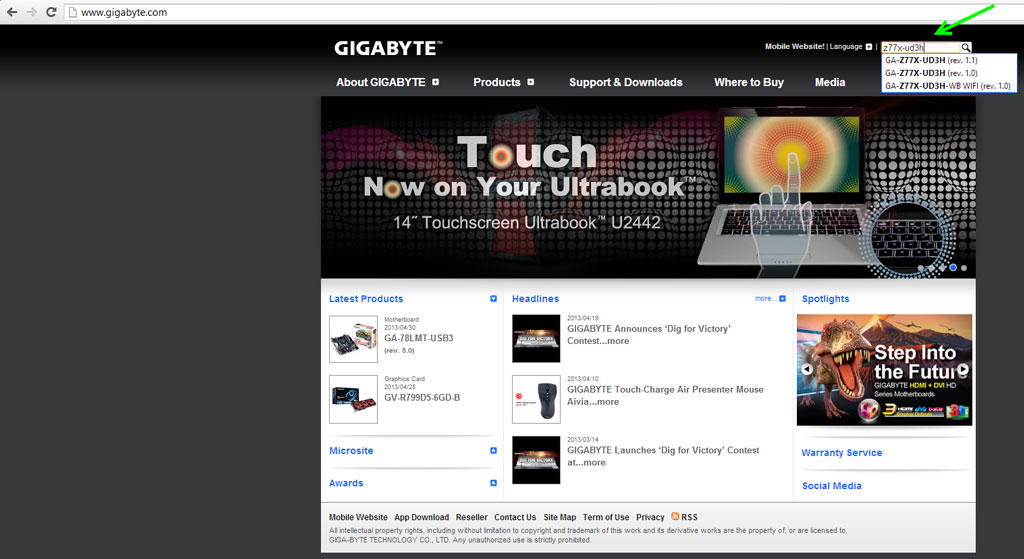Open the GA-78LMT-USB3 motherboard thumbnail
The width and height of the screenshot is (1024, 559).
coord(353,339)
